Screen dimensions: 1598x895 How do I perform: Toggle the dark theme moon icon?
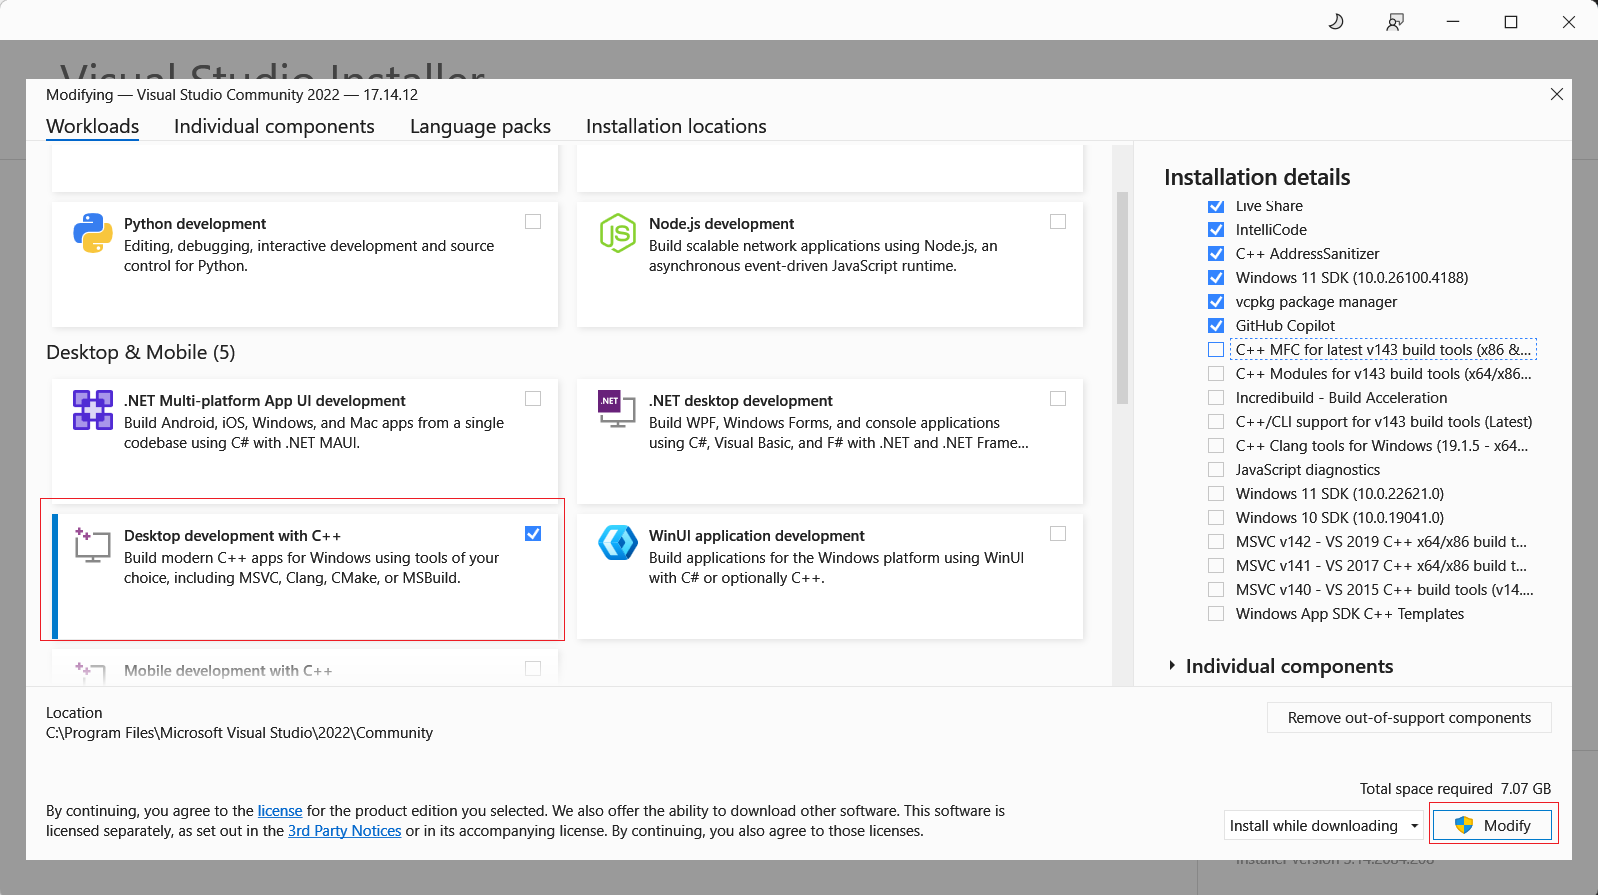[1336, 21]
